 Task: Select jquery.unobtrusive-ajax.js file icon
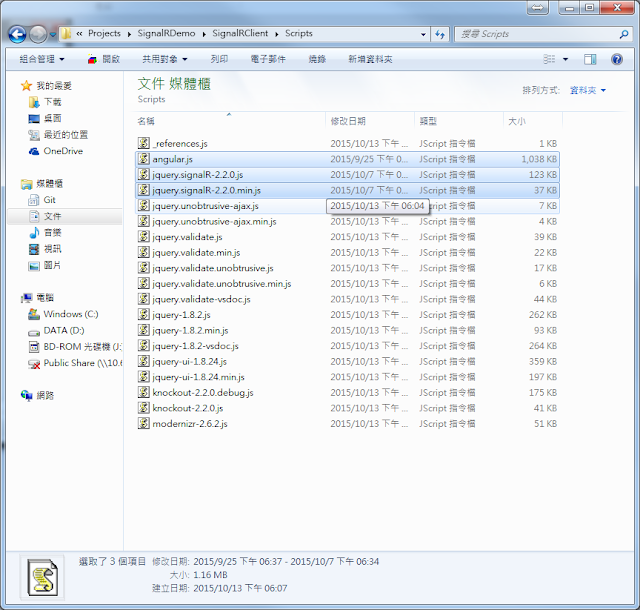point(143,205)
